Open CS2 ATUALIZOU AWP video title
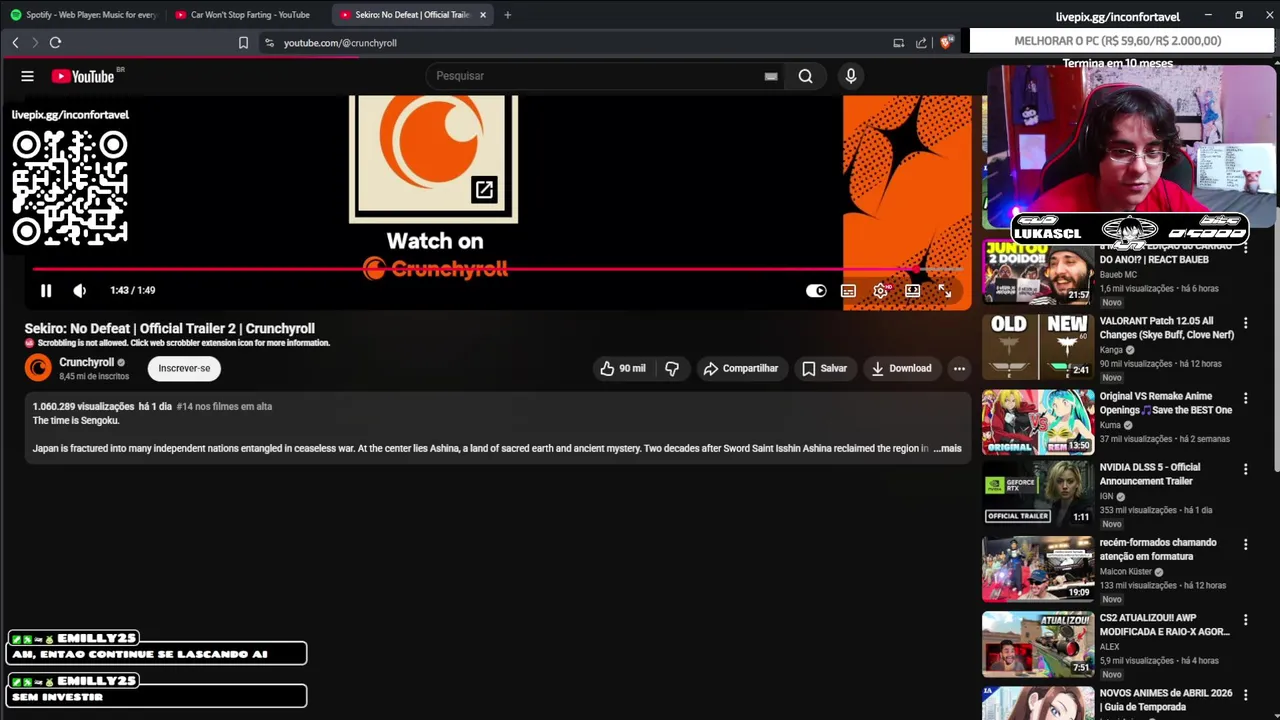 [1165, 625]
